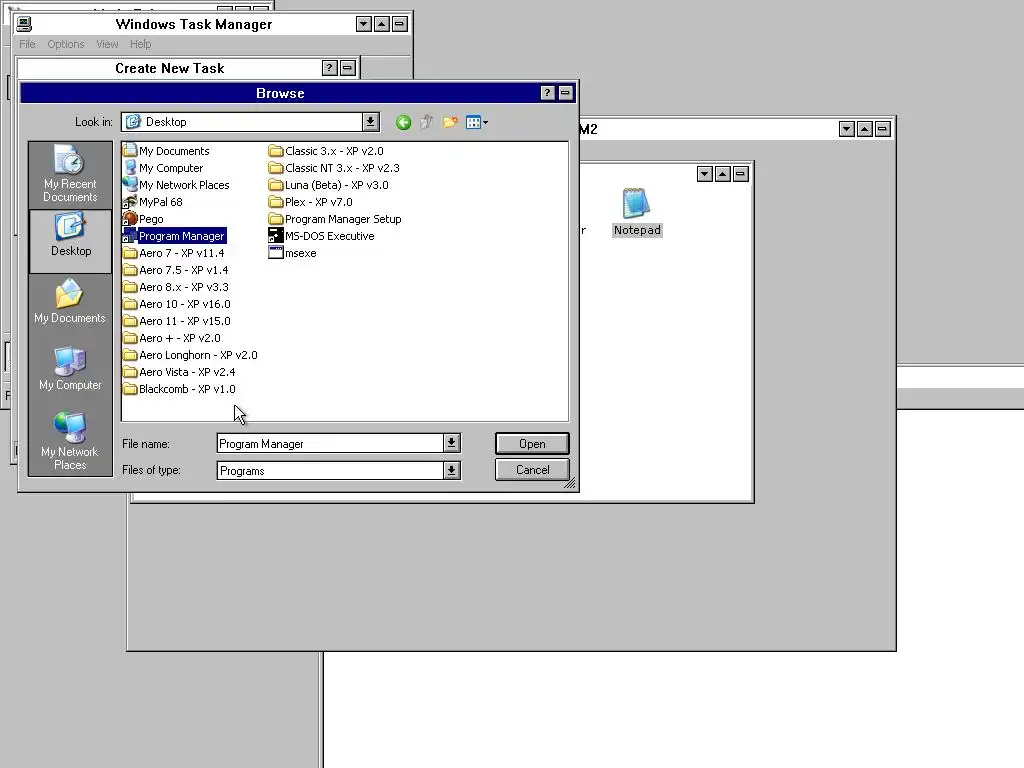Select the Aero Vista - XP v2.4 folder
This screenshot has height=768, width=1024.
(180, 372)
